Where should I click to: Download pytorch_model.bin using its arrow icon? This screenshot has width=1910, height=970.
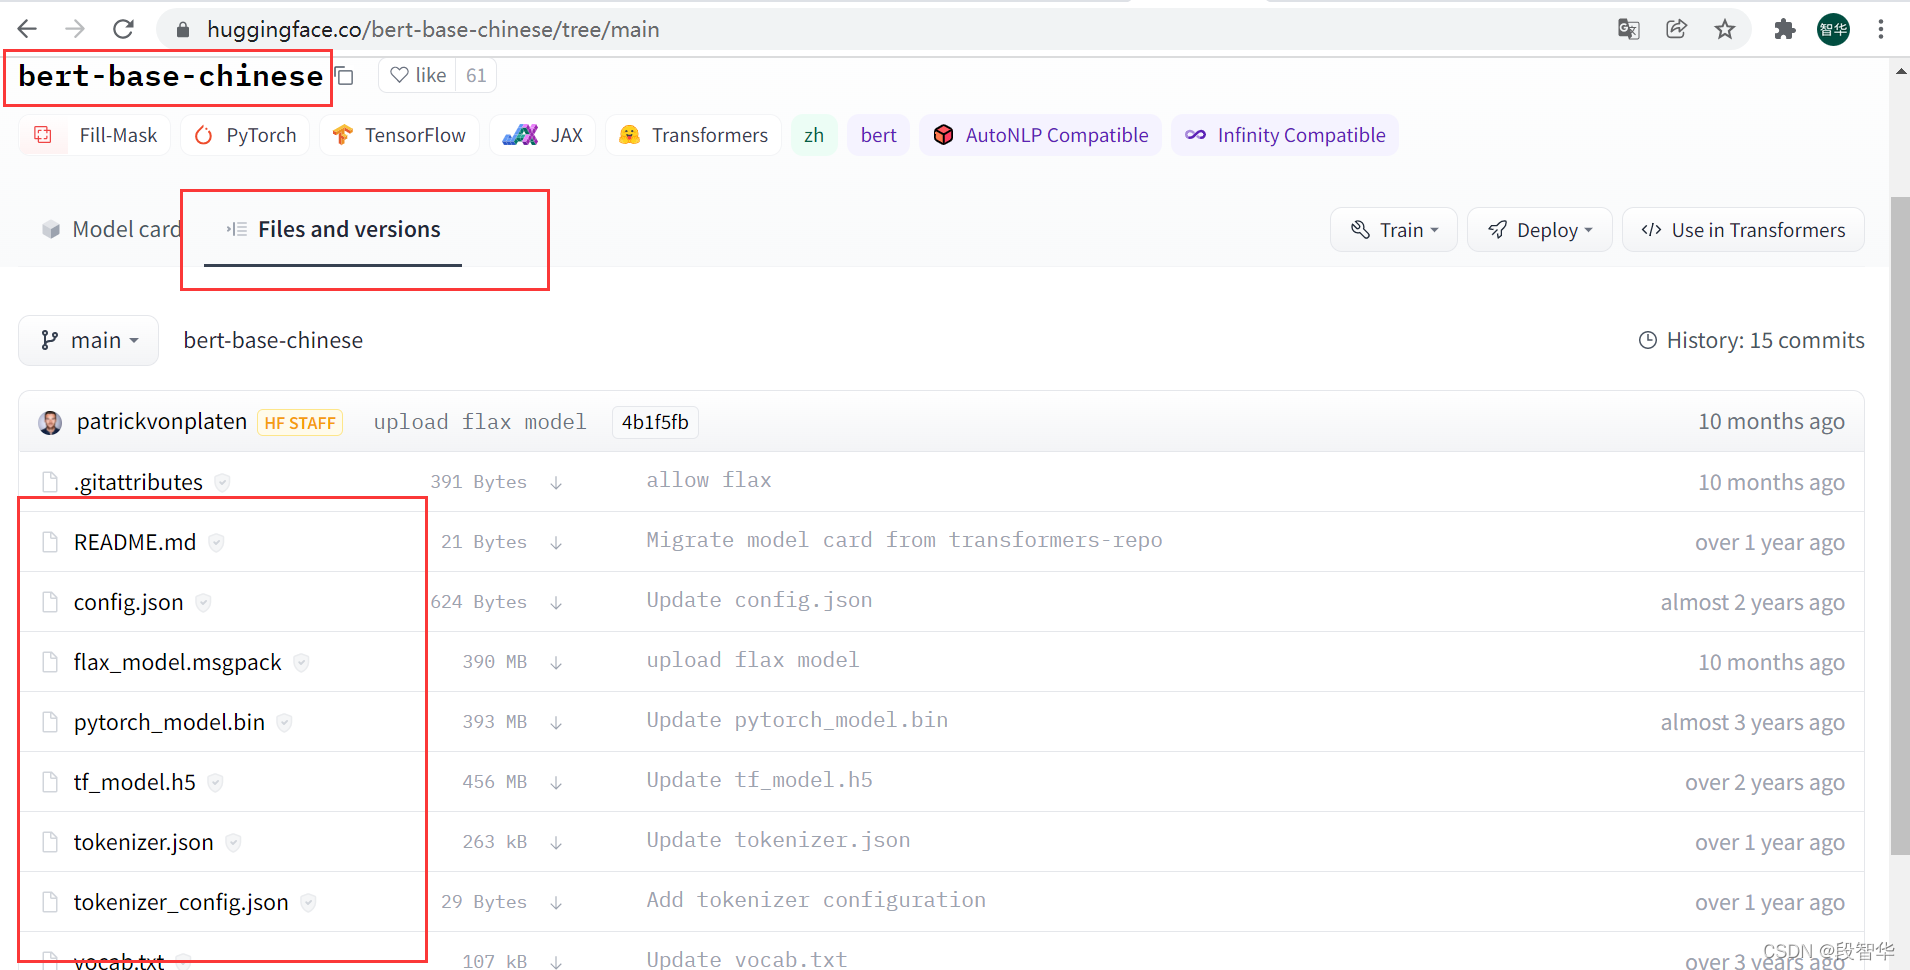pos(556,723)
